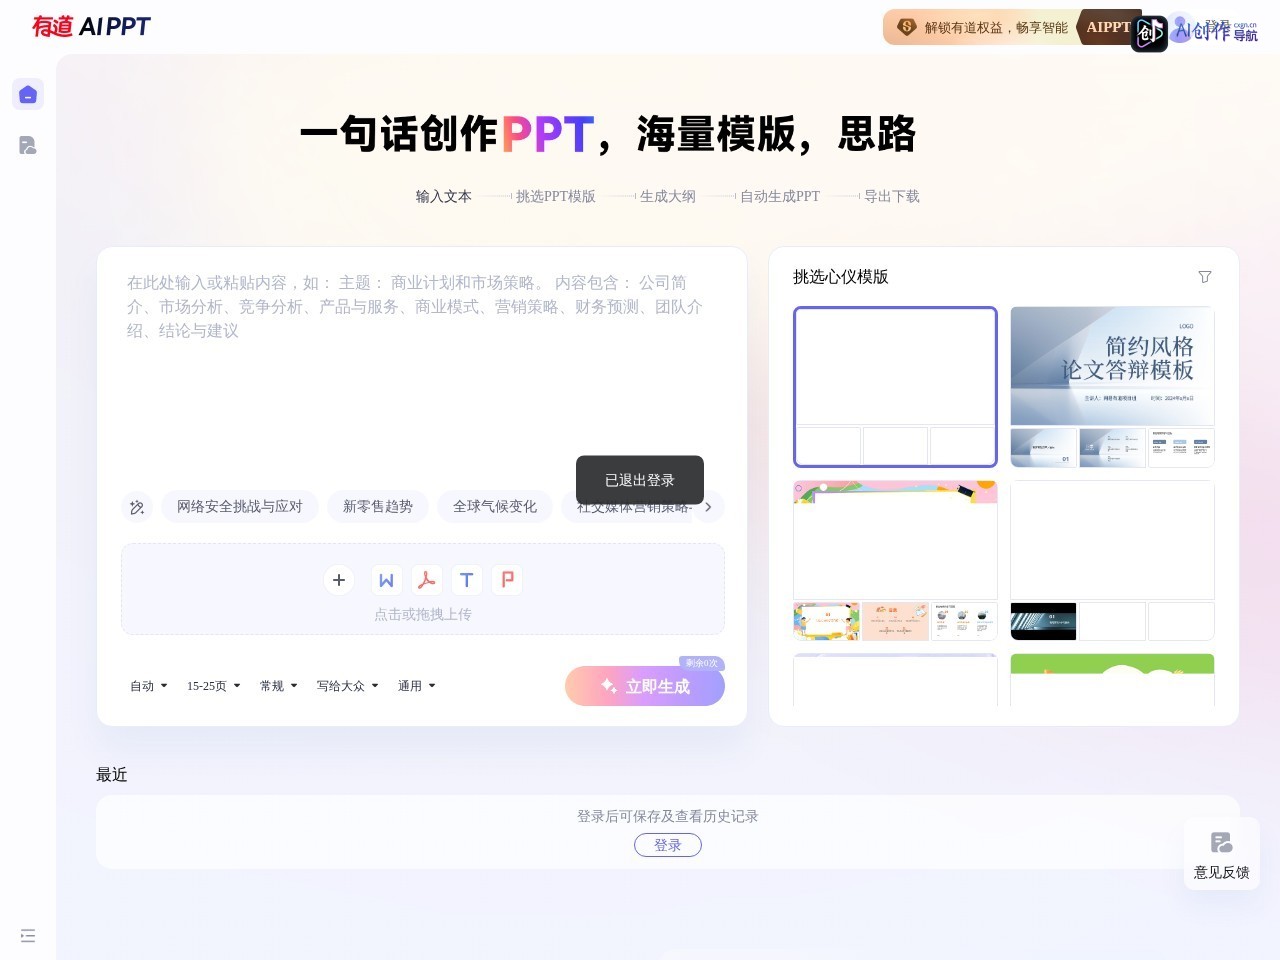Open the template filter funnel icon
This screenshot has width=1280, height=960.
pyautogui.click(x=1205, y=277)
